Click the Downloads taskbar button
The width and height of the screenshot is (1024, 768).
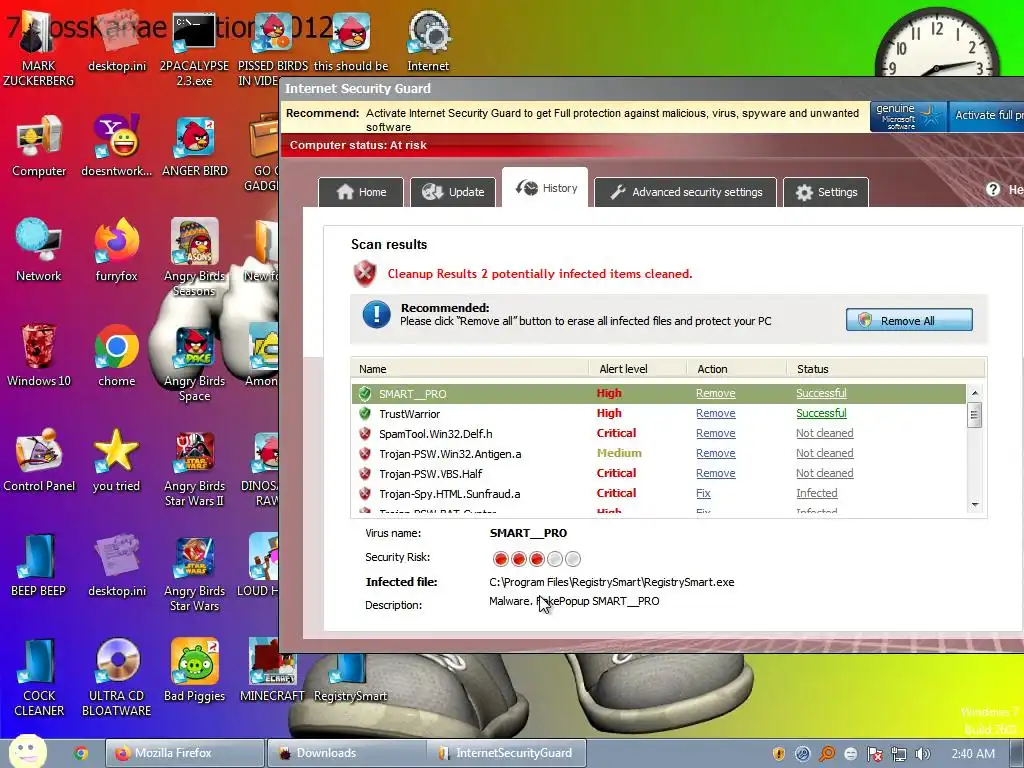[x=347, y=753]
